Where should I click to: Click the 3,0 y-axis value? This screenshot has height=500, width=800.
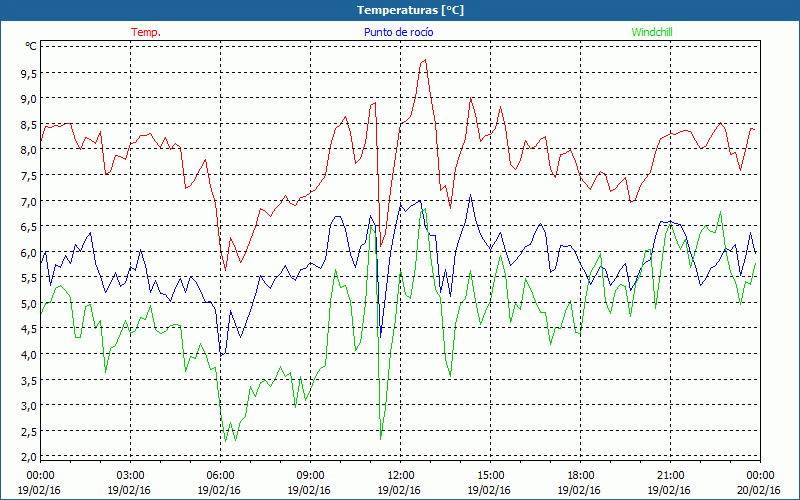pyautogui.click(x=29, y=406)
